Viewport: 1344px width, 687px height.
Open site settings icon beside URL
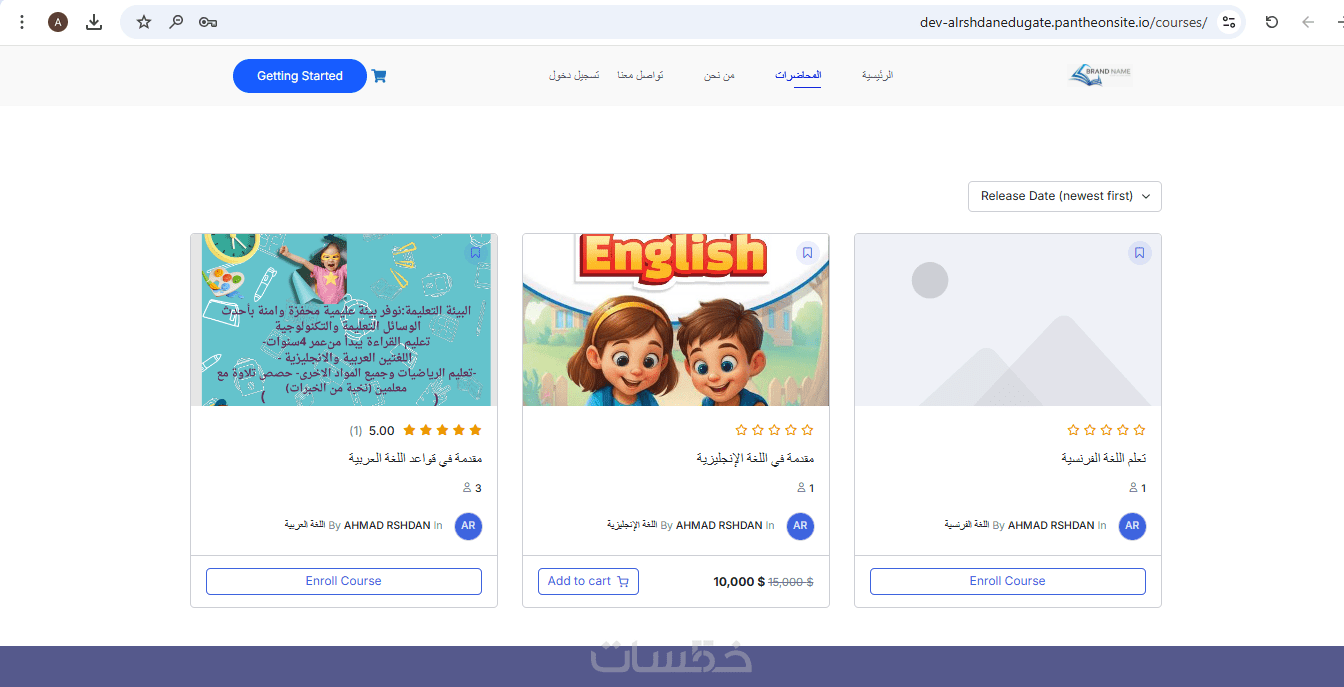[x=1229, y=22]
